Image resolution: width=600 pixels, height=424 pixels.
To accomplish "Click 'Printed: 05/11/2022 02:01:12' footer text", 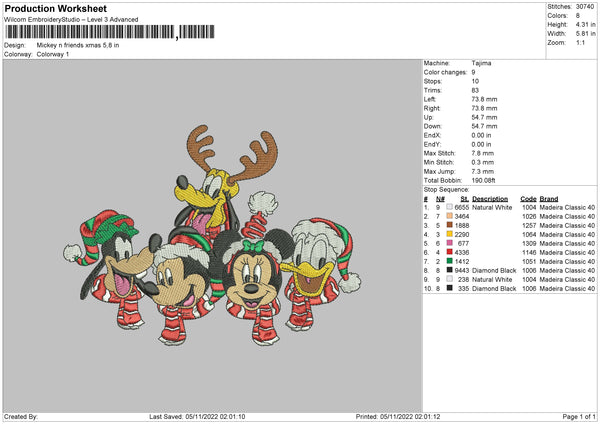I will 398,416.
